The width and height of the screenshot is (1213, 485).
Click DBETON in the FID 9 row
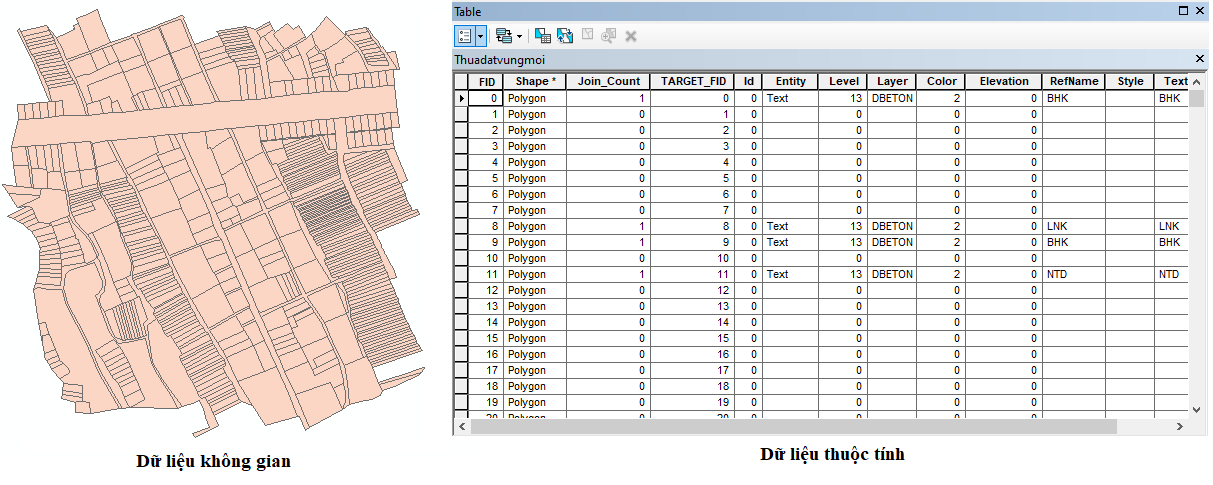(893, 242)
